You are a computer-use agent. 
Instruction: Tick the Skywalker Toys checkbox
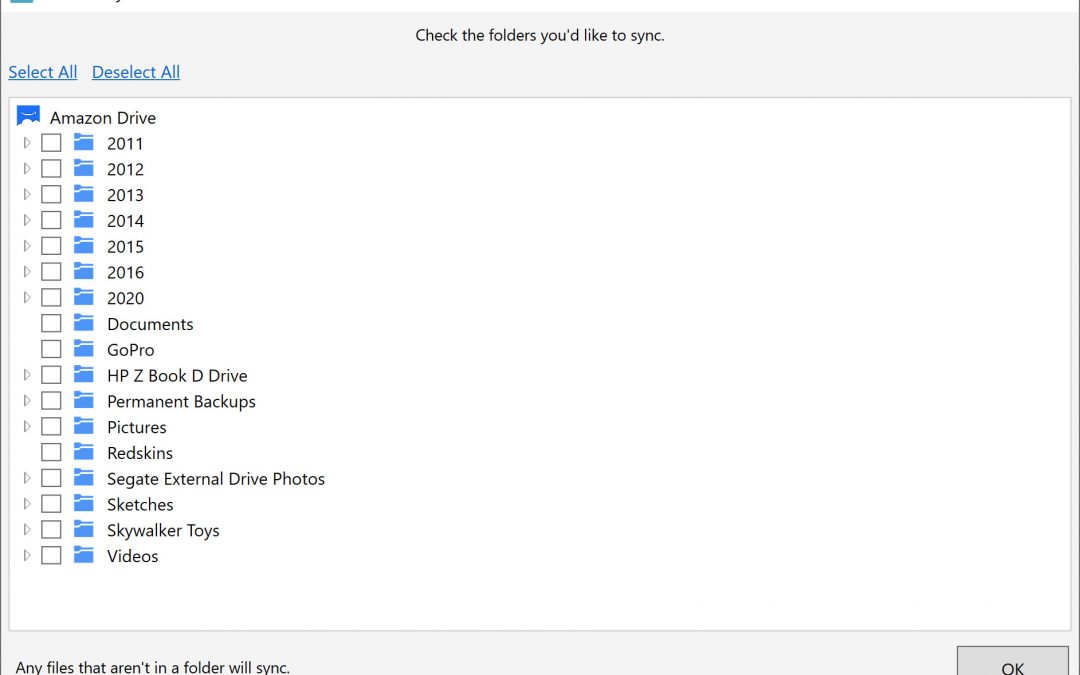51,530
